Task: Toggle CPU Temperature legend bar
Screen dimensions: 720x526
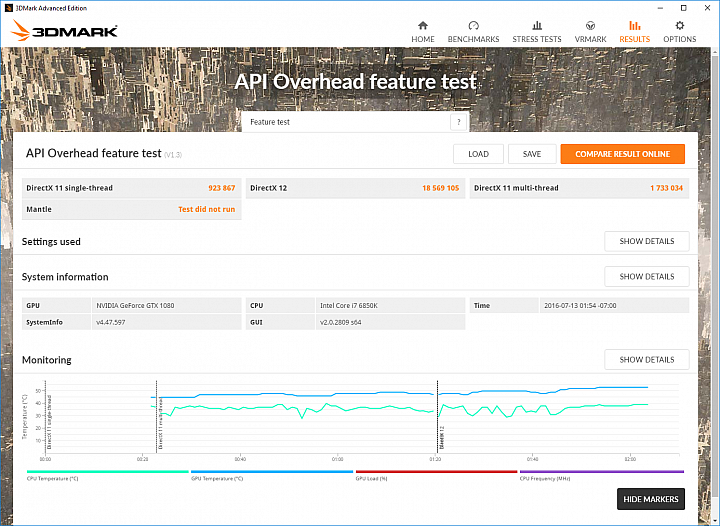Action: click(x=108, y=471)
